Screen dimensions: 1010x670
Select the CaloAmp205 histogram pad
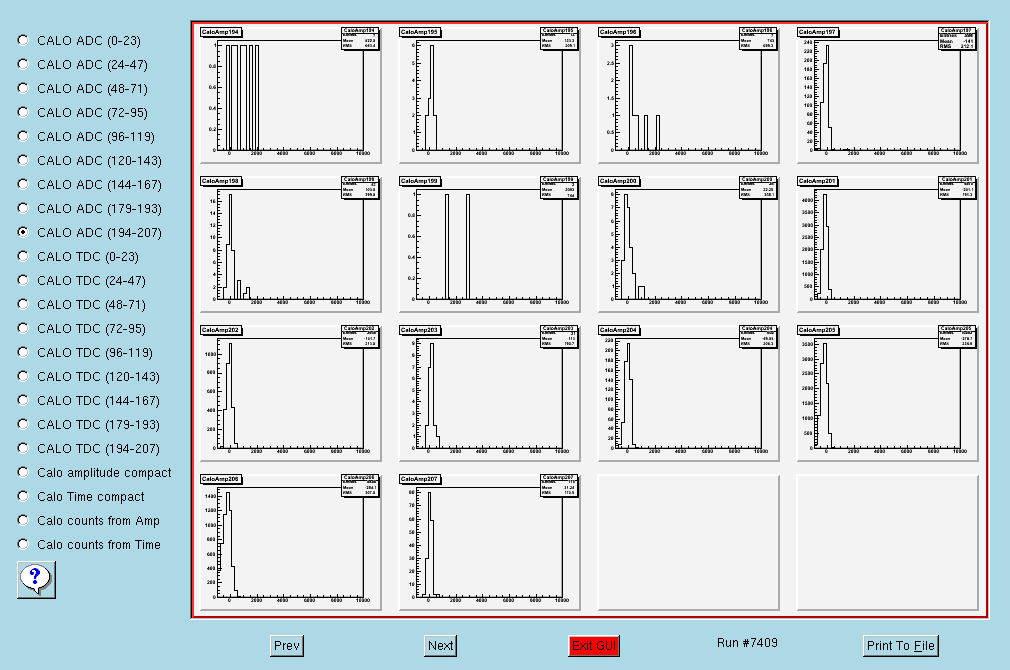tap(888, 393)
